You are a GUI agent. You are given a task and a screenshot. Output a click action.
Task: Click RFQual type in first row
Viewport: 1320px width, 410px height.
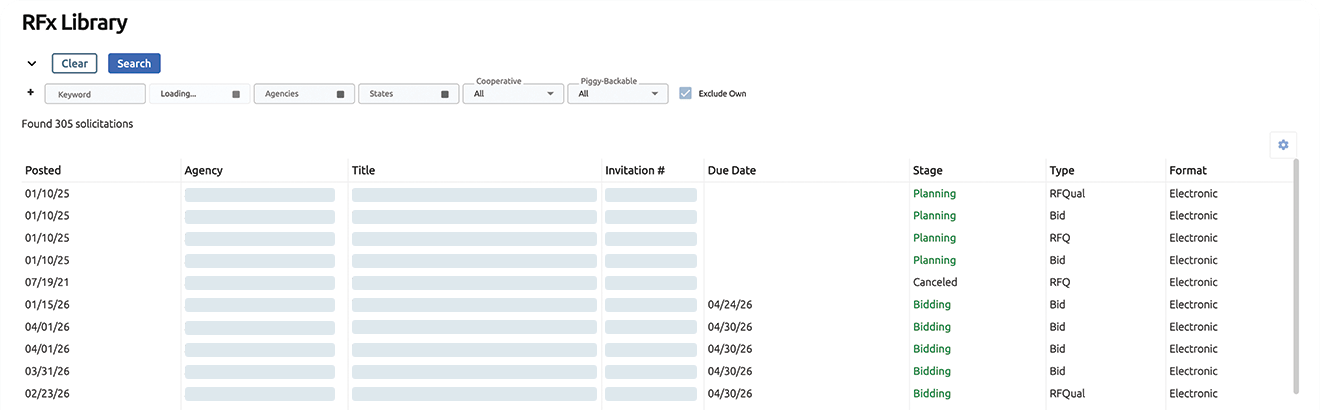pyautogui.click(x=1067, y=193)
